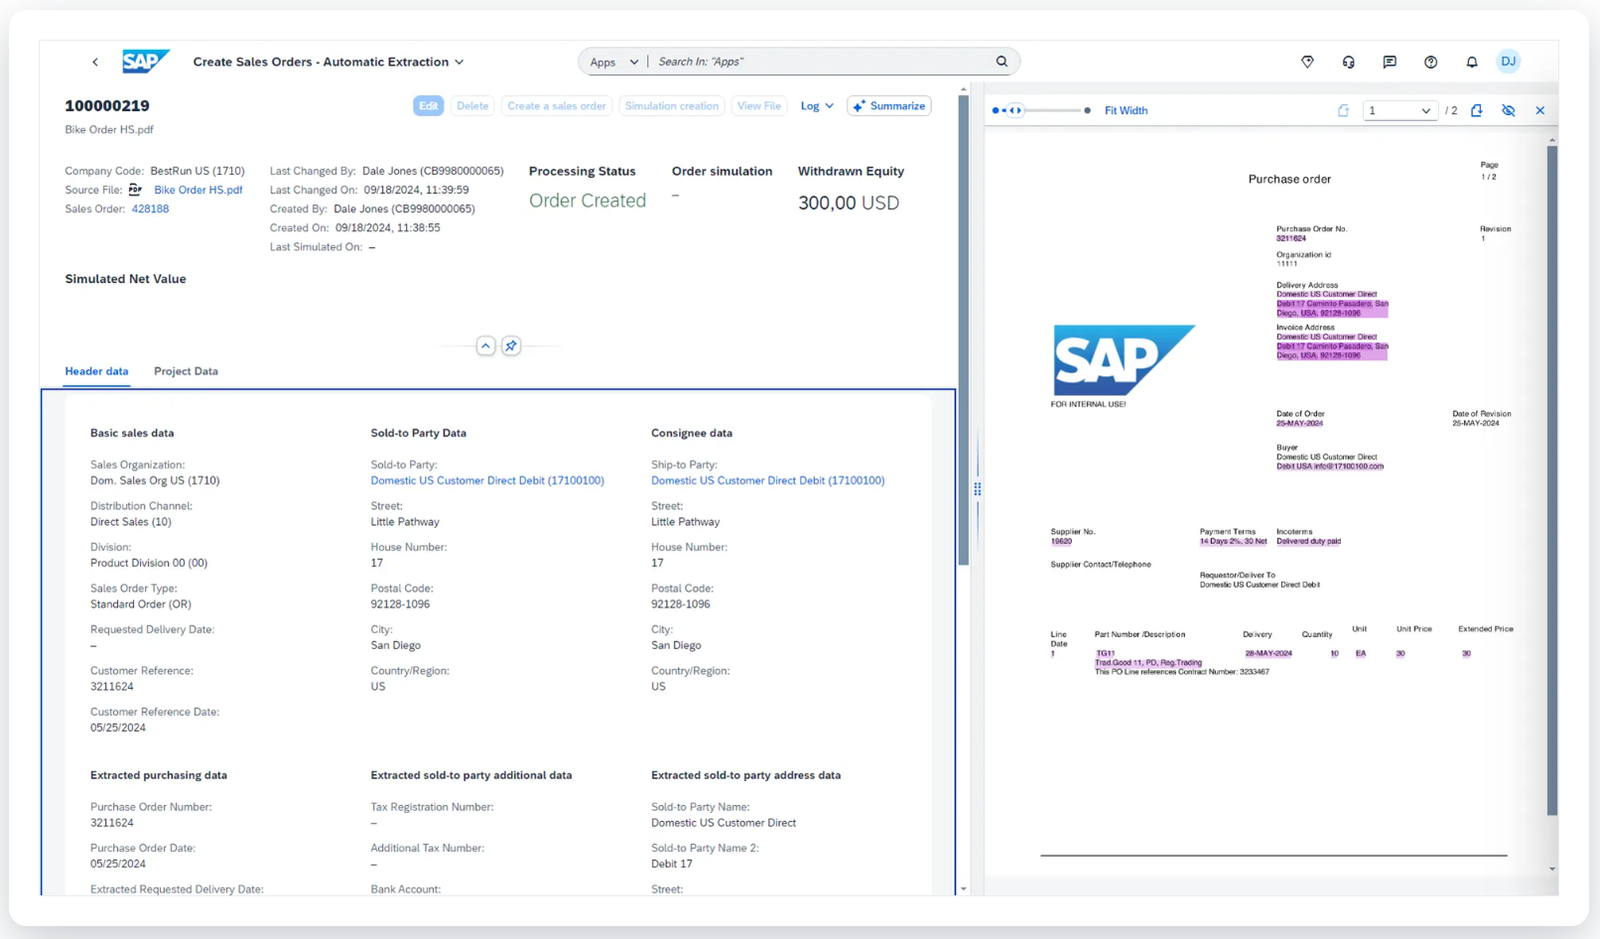Click the Summarize button

[888, 106]
